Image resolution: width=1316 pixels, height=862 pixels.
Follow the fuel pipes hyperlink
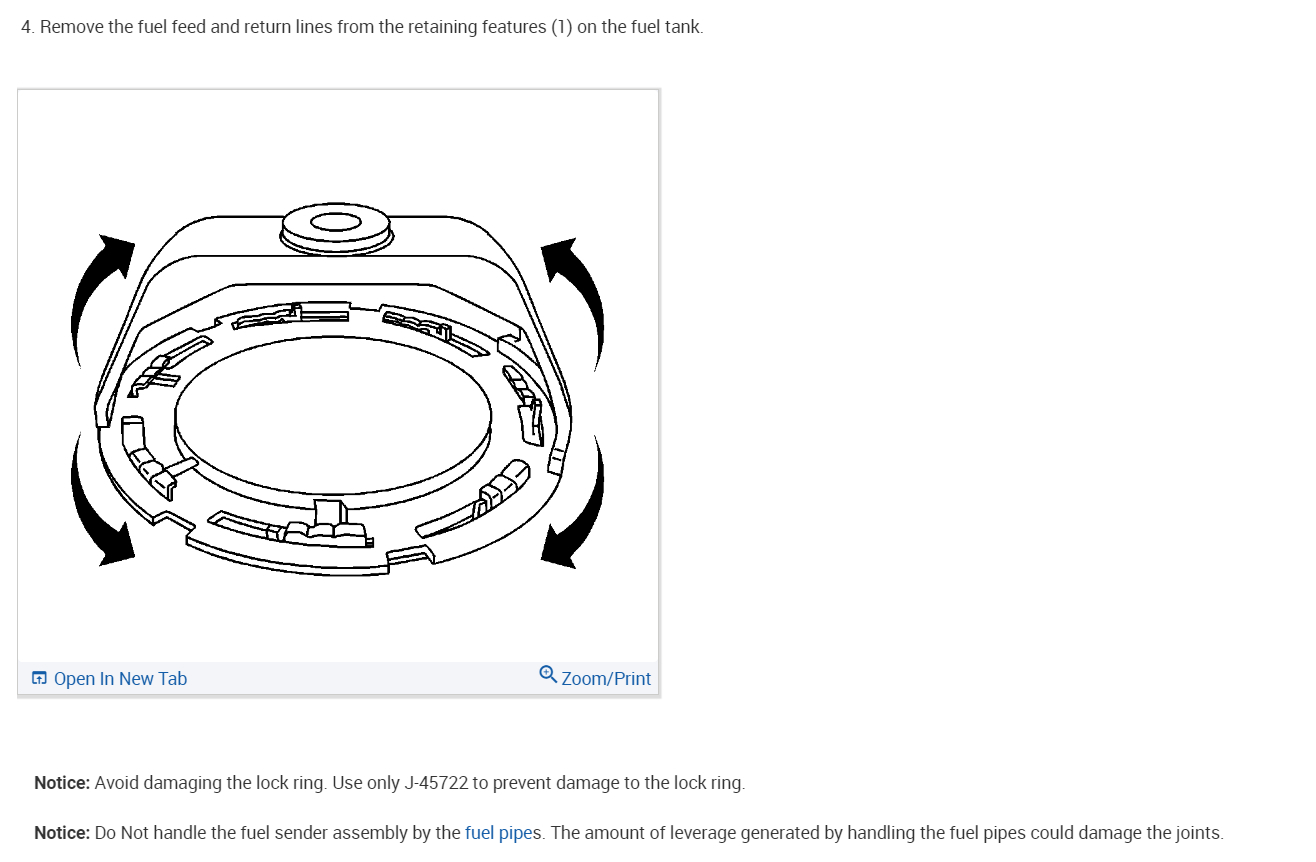(503, 832)
